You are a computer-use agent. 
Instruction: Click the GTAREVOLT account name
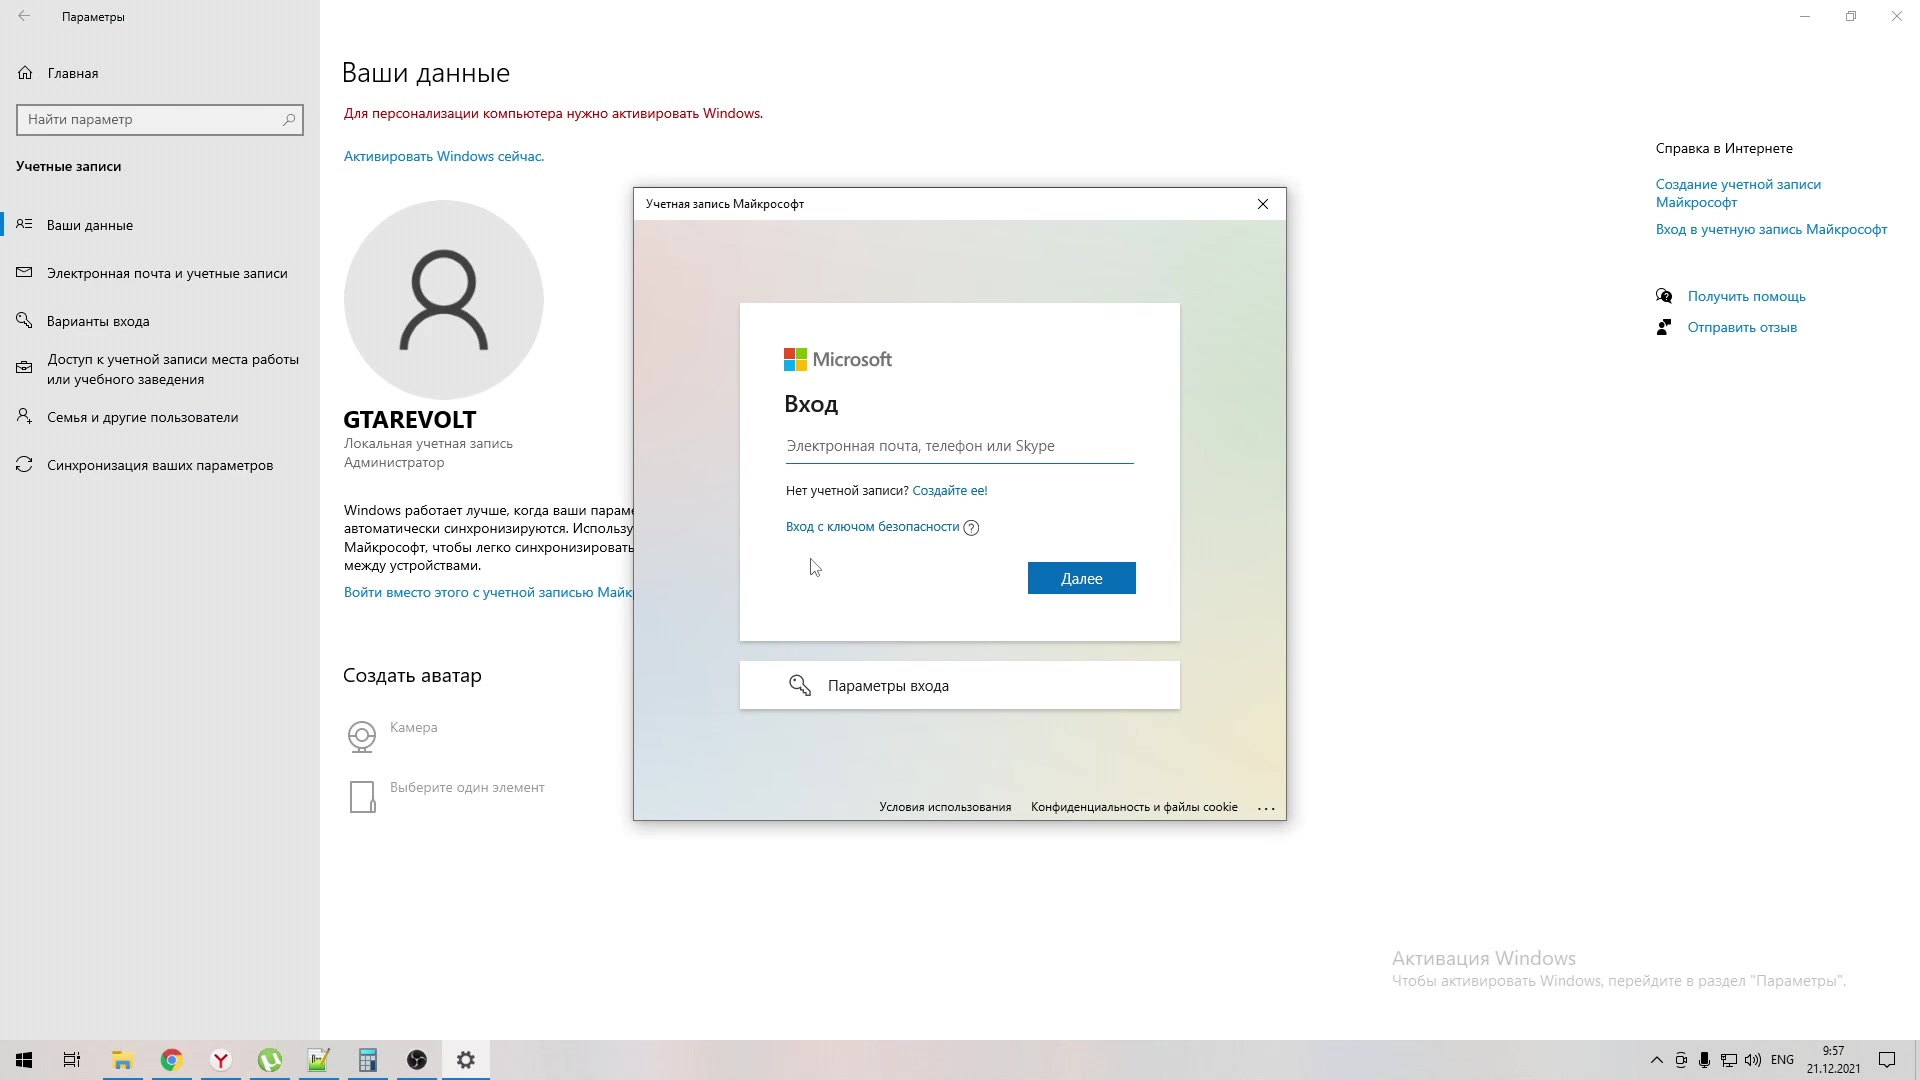point(410,420)
